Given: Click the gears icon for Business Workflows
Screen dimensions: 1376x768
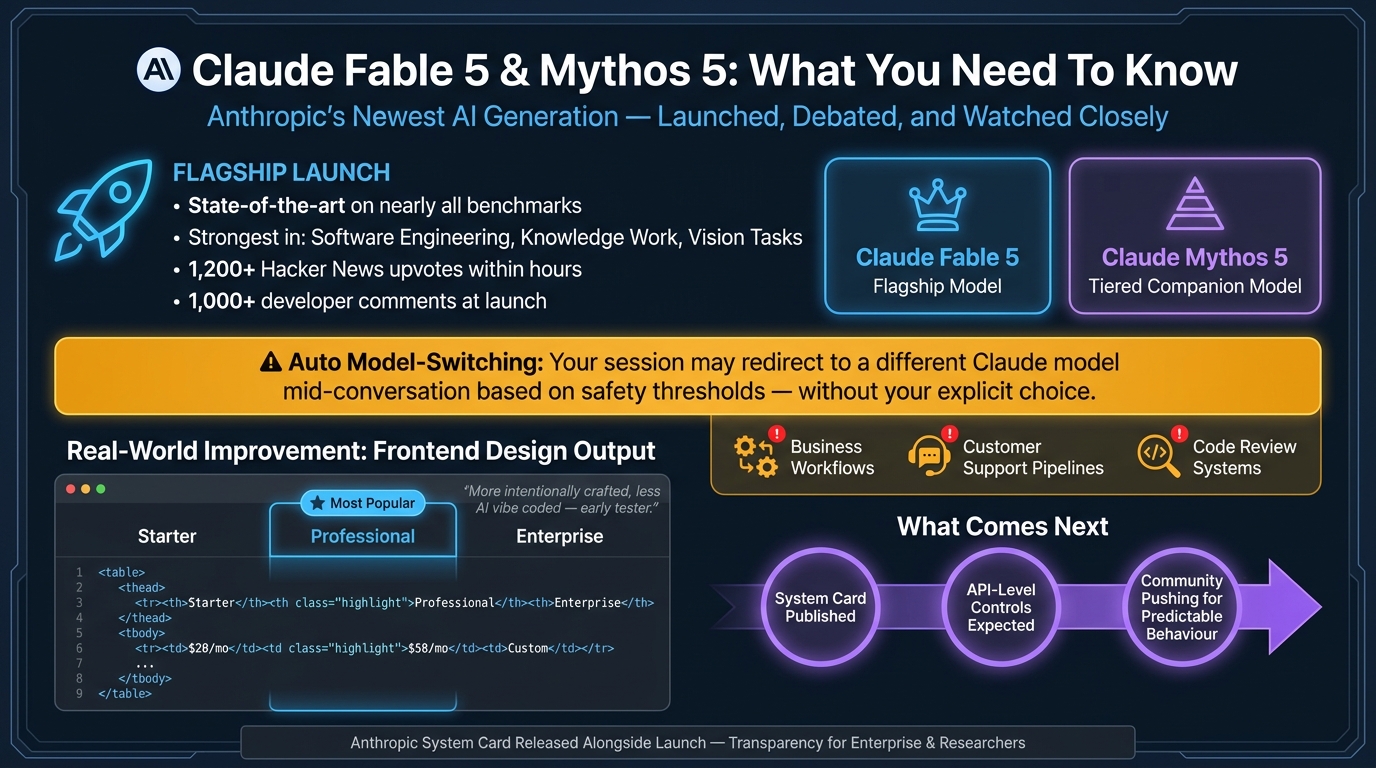Looking at the screenshot, I should click(x=755, y=457).
